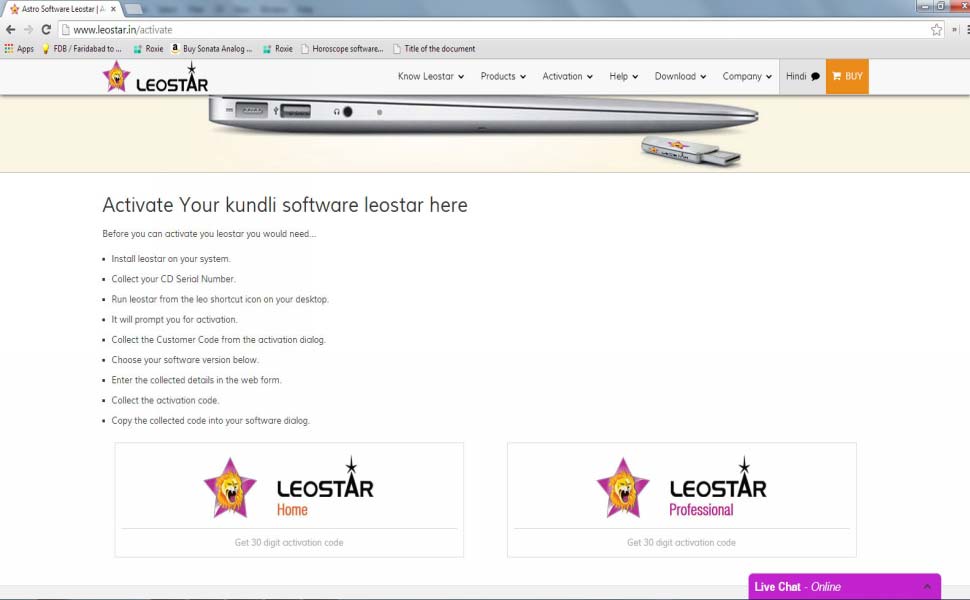The width and height of the screenshot is (970, 600).
Task: Open the Live Chat Online widget
Action: tap(844, 586)
